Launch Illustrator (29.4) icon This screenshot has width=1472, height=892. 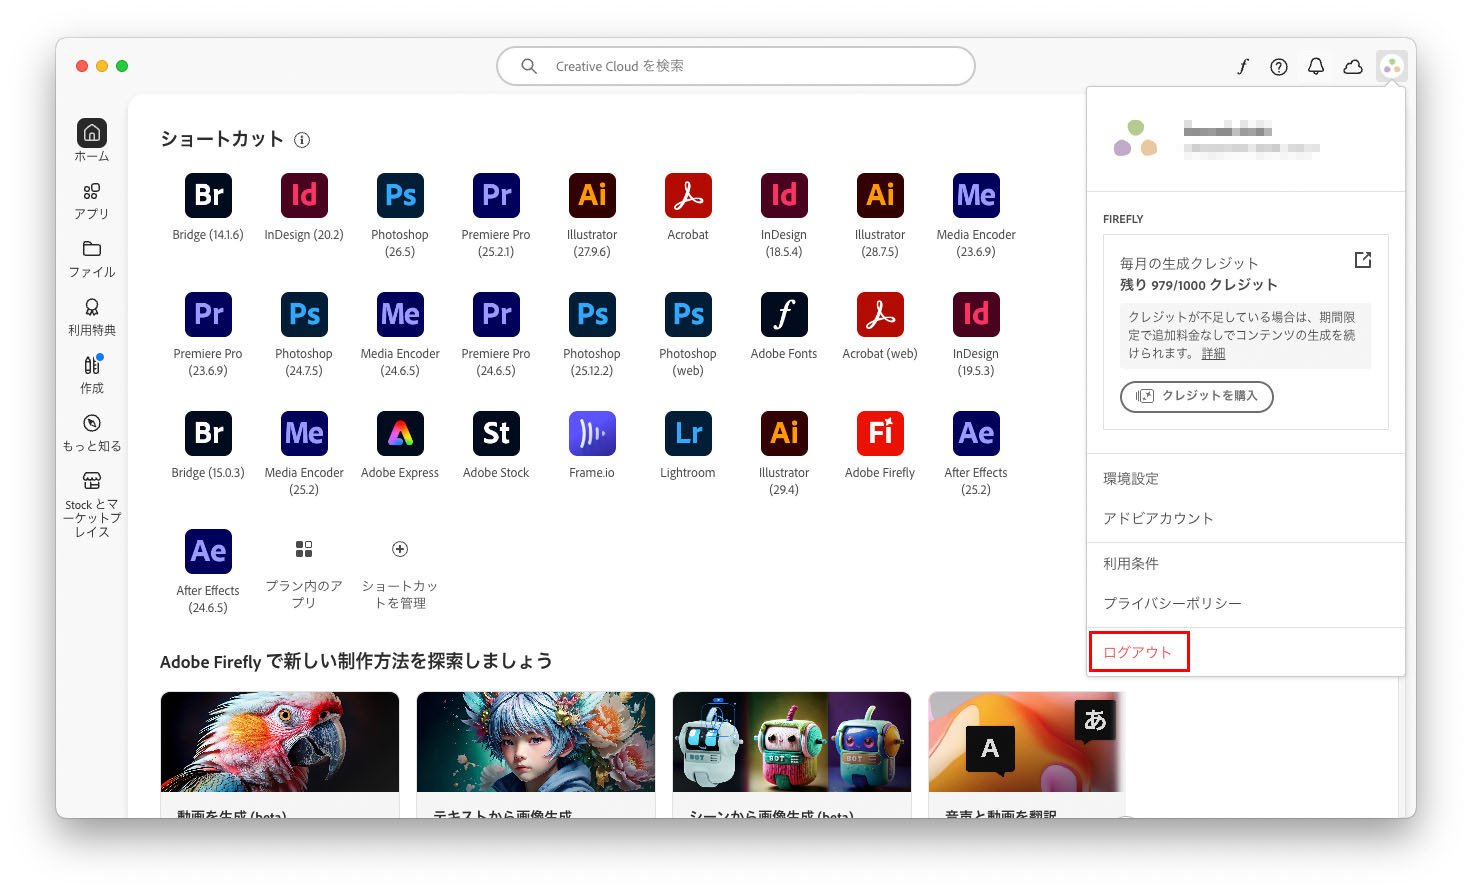coord(784,433)
